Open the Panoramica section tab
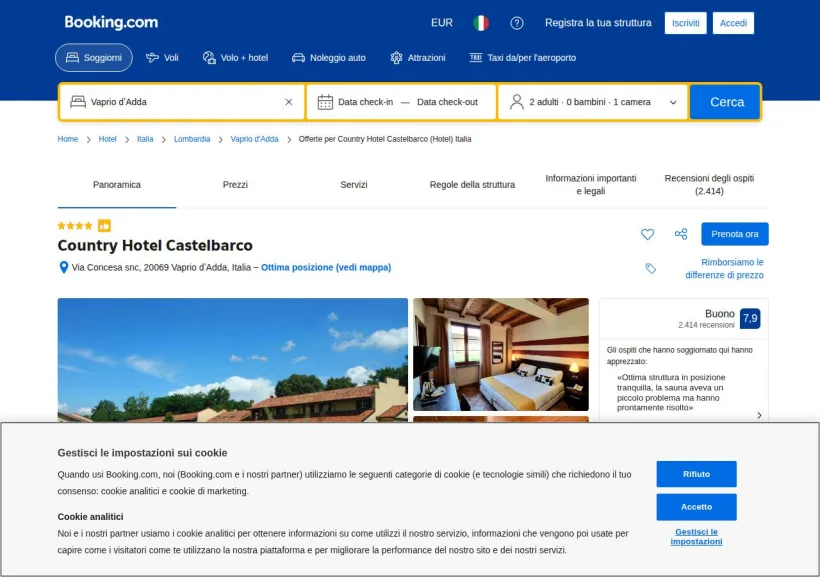Image resolution: width=820 pixels, height=577 pixels. point(117,185)
